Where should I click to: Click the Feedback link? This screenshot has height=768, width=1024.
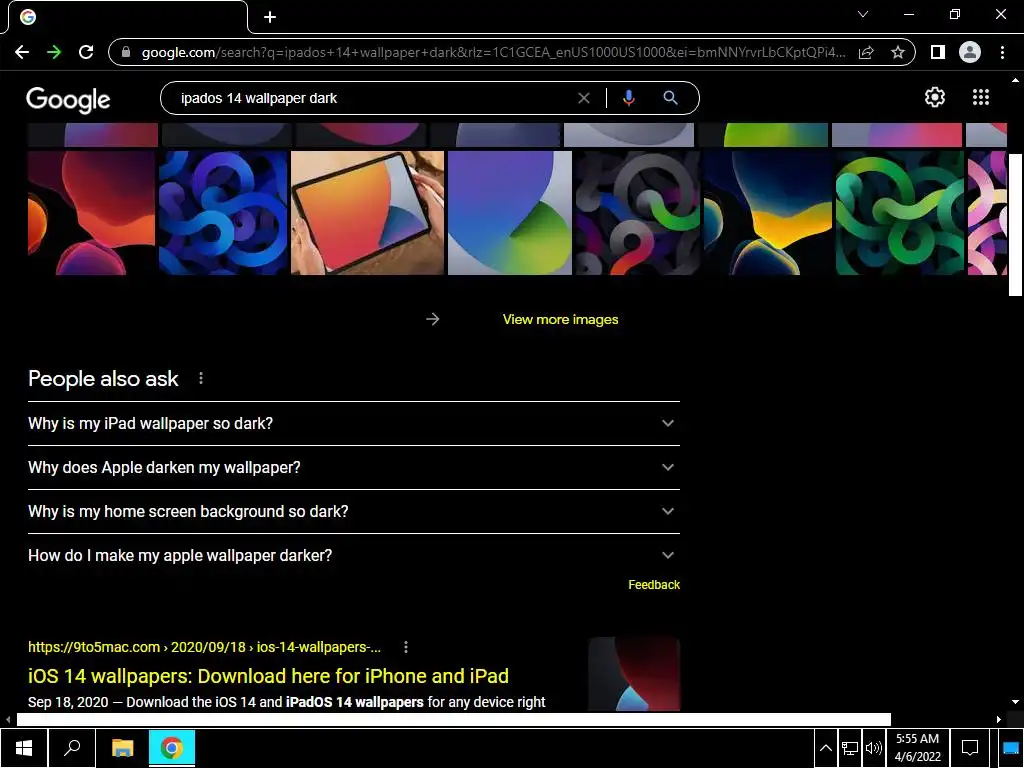[654, 585]
